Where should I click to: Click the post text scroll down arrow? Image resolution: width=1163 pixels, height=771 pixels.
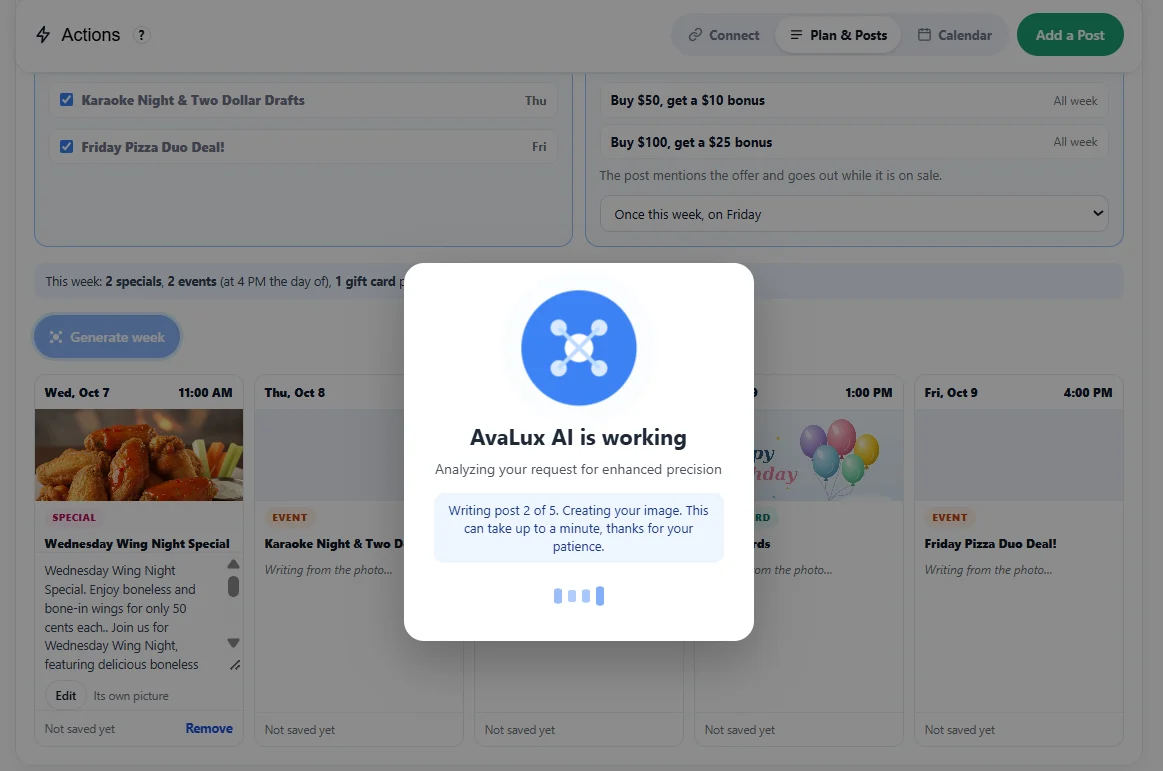233,643
